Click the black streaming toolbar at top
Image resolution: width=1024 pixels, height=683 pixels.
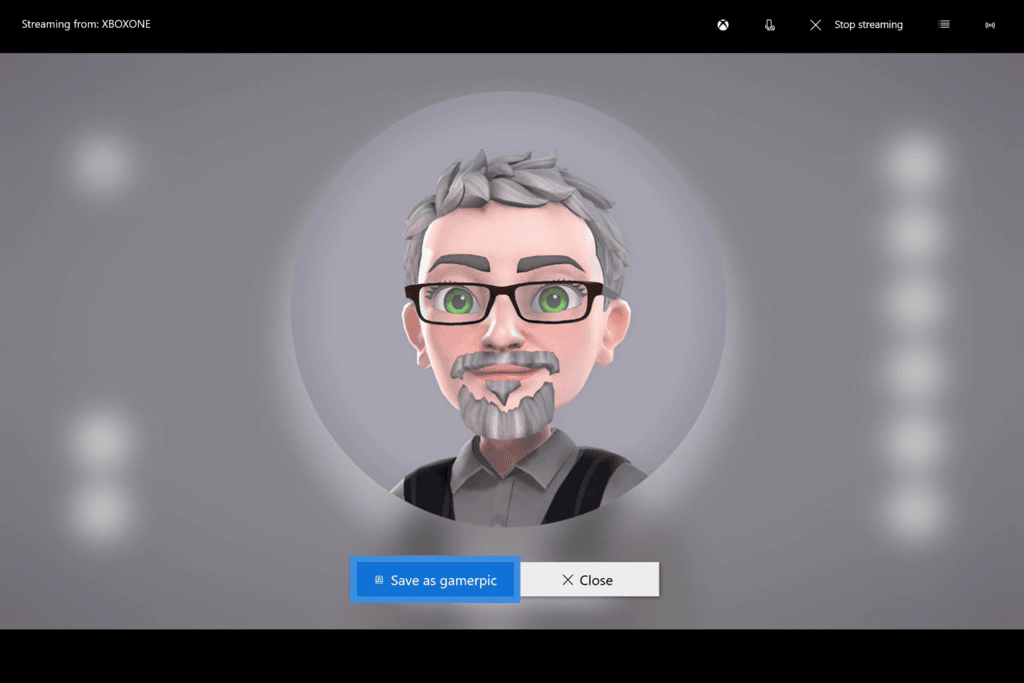(x=400, y=24)
